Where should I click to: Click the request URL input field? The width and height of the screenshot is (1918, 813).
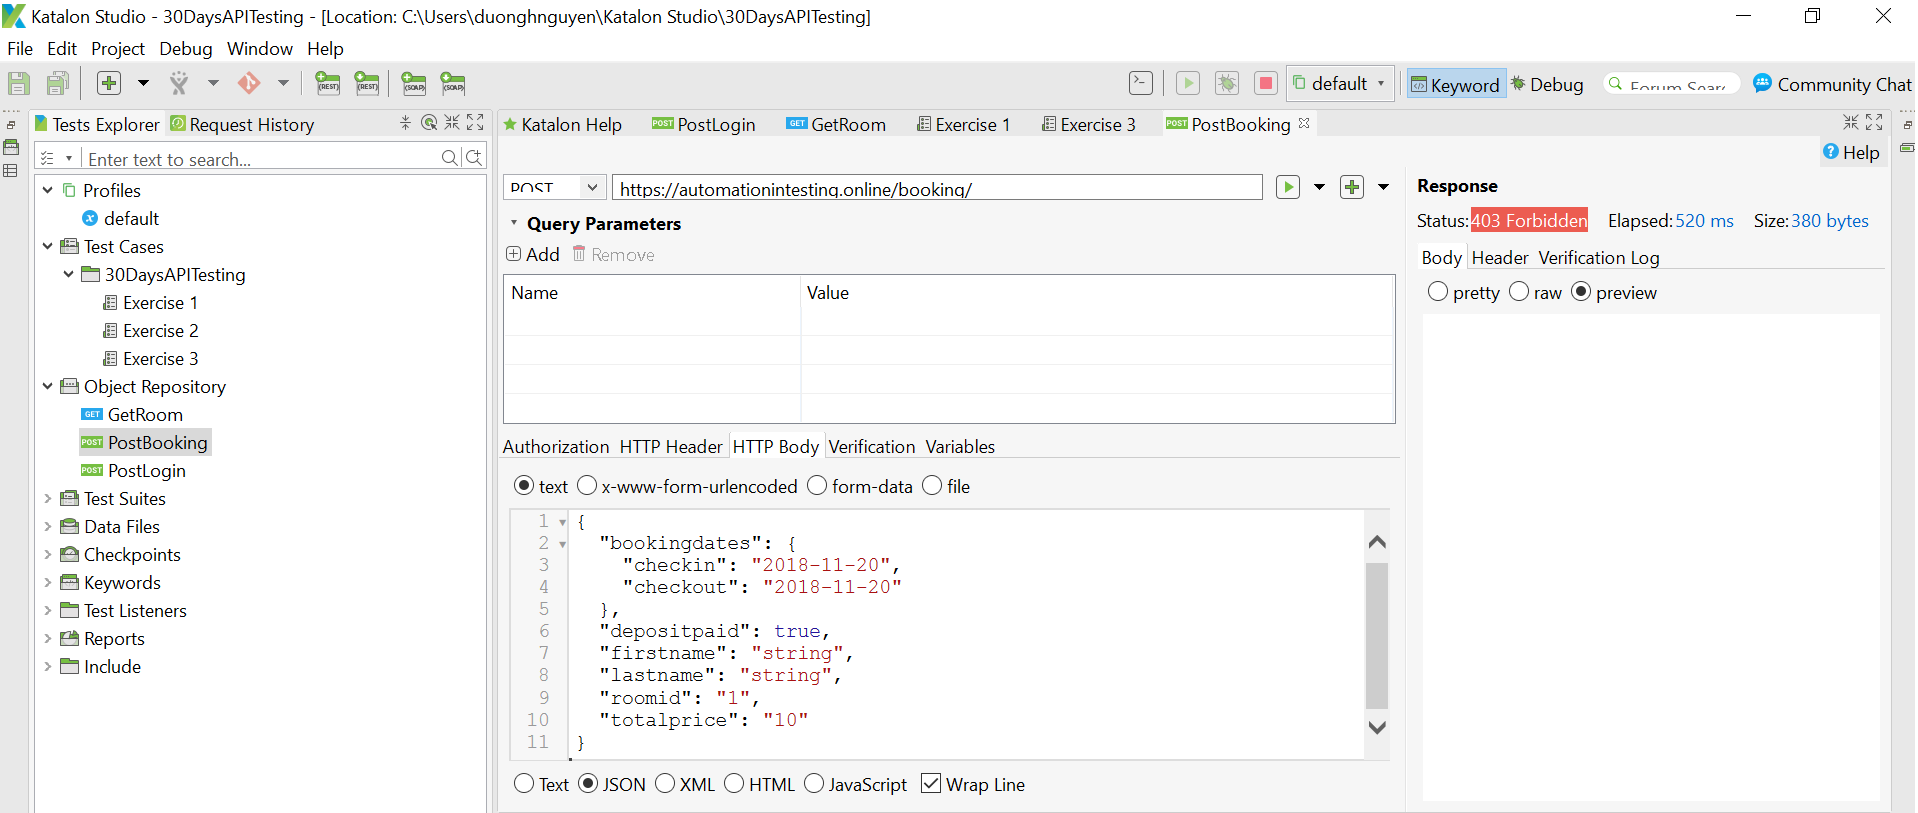tap(937, 188)
